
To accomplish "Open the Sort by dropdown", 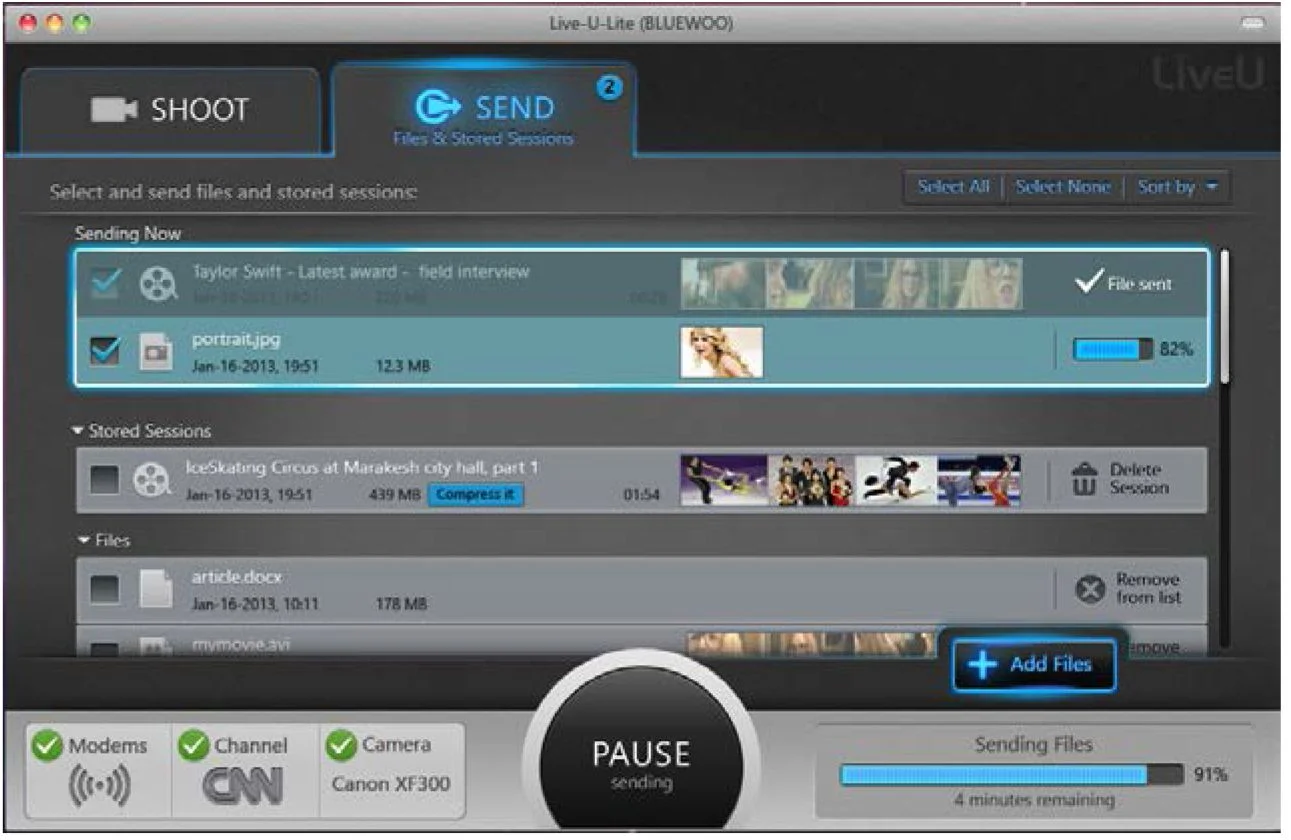I will (x=1177, y=187).
